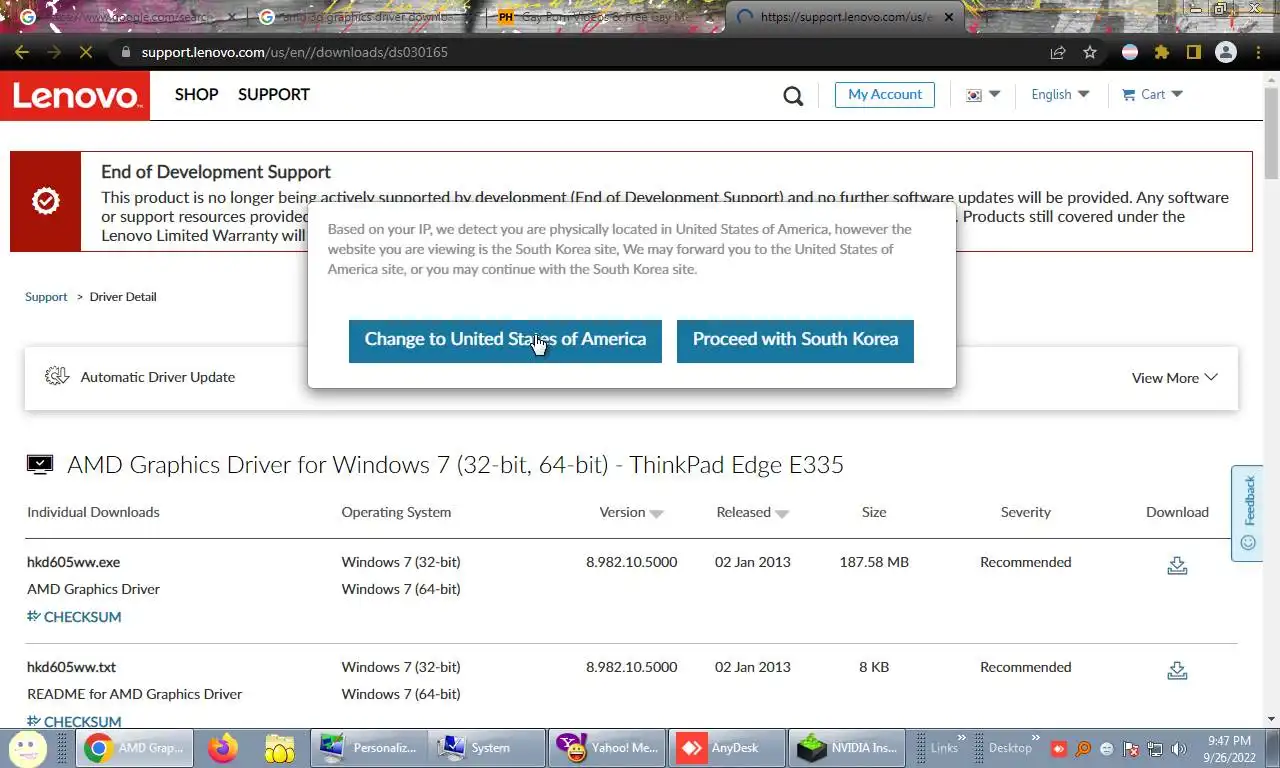
Task: Open the site search magnifier icon
Action: (x=793, y=96)
